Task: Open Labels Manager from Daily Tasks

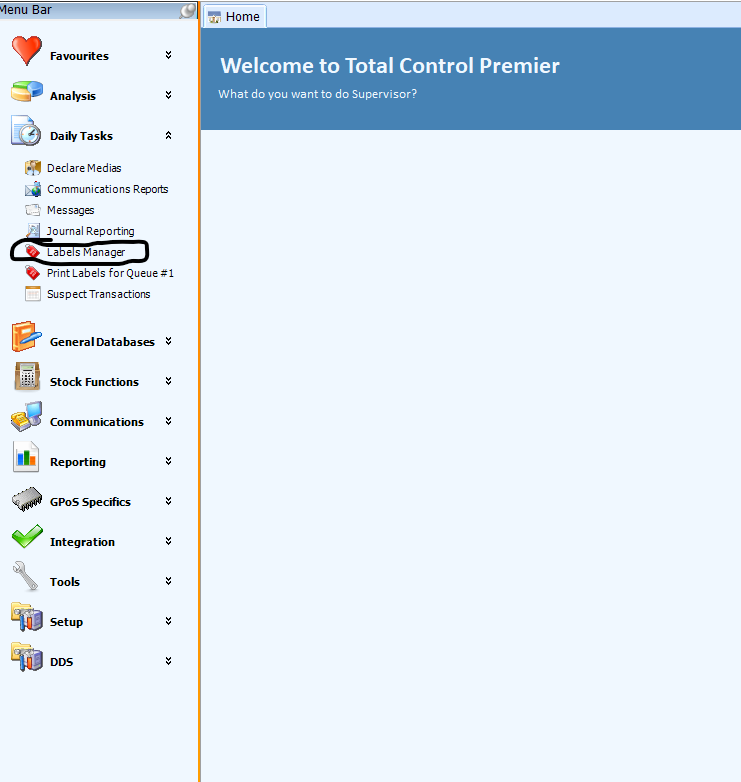Action: (x=86, y=252)
